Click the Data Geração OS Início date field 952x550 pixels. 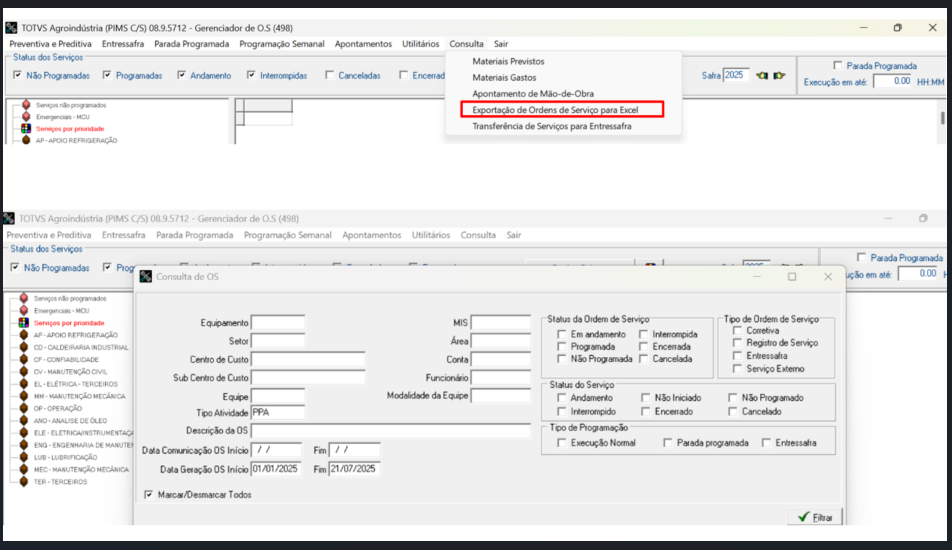[276, 469]
